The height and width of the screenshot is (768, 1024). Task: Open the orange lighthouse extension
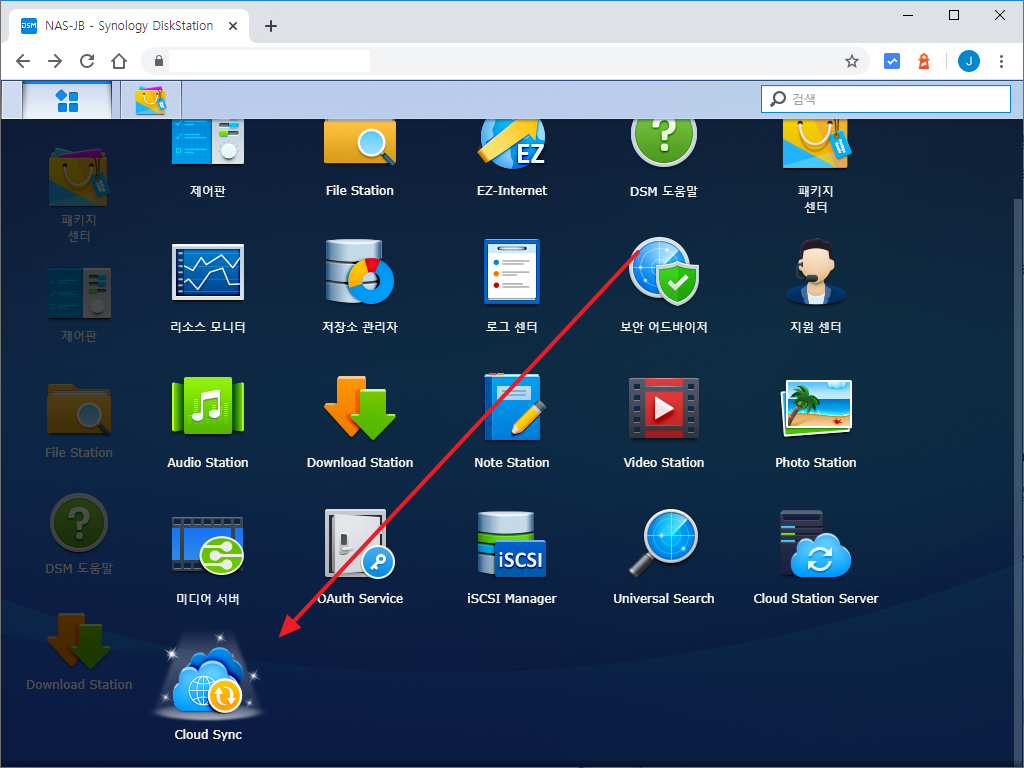pos(924,61)
